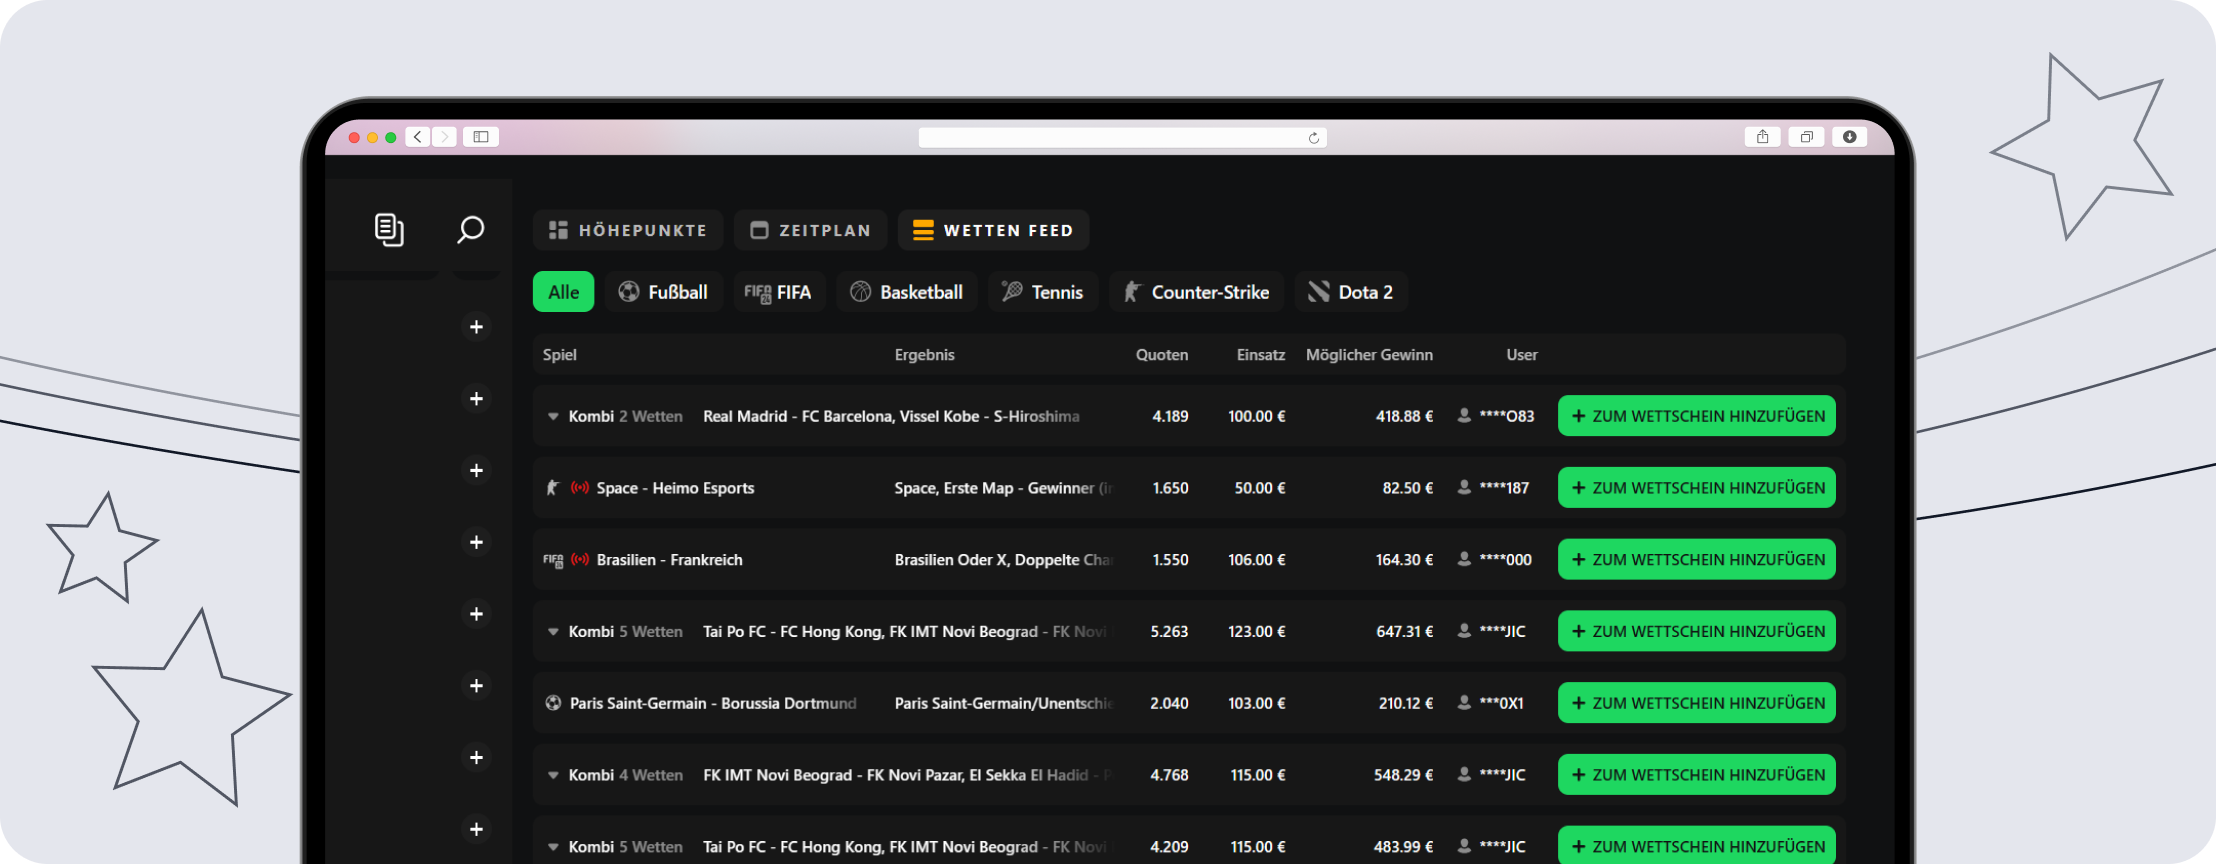Add the Kombi 4 Wetten bet to bet slip

point(1697,775)
